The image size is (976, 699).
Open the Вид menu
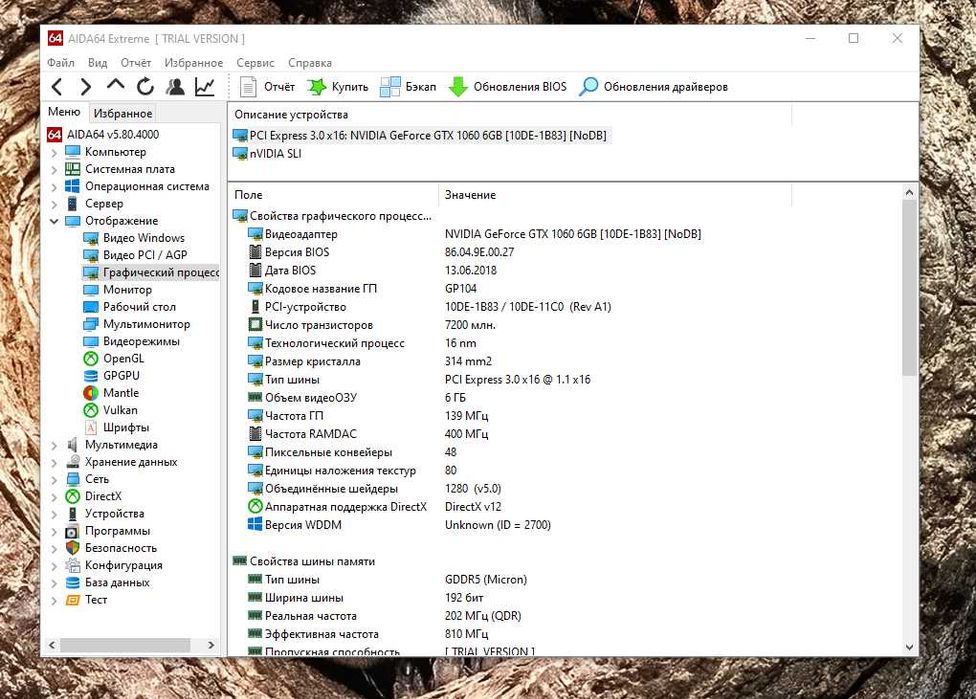(x=98, y=63)
